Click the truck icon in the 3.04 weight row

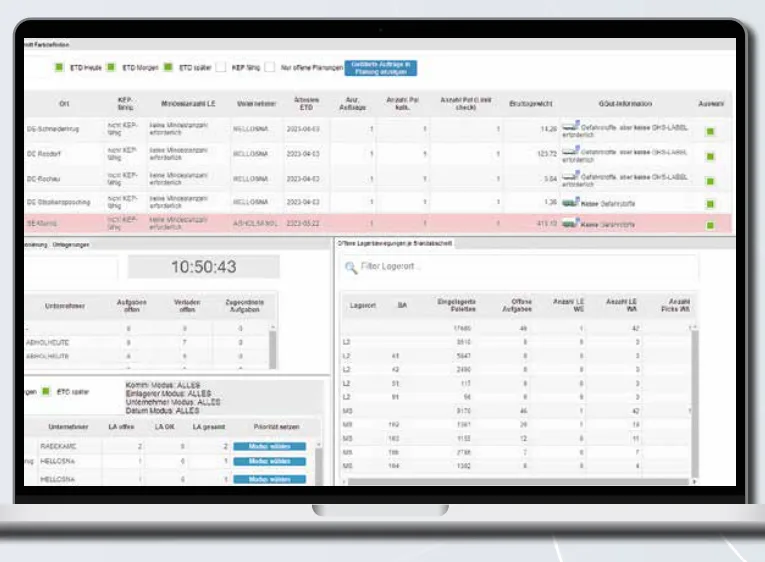tap(570, 176)
